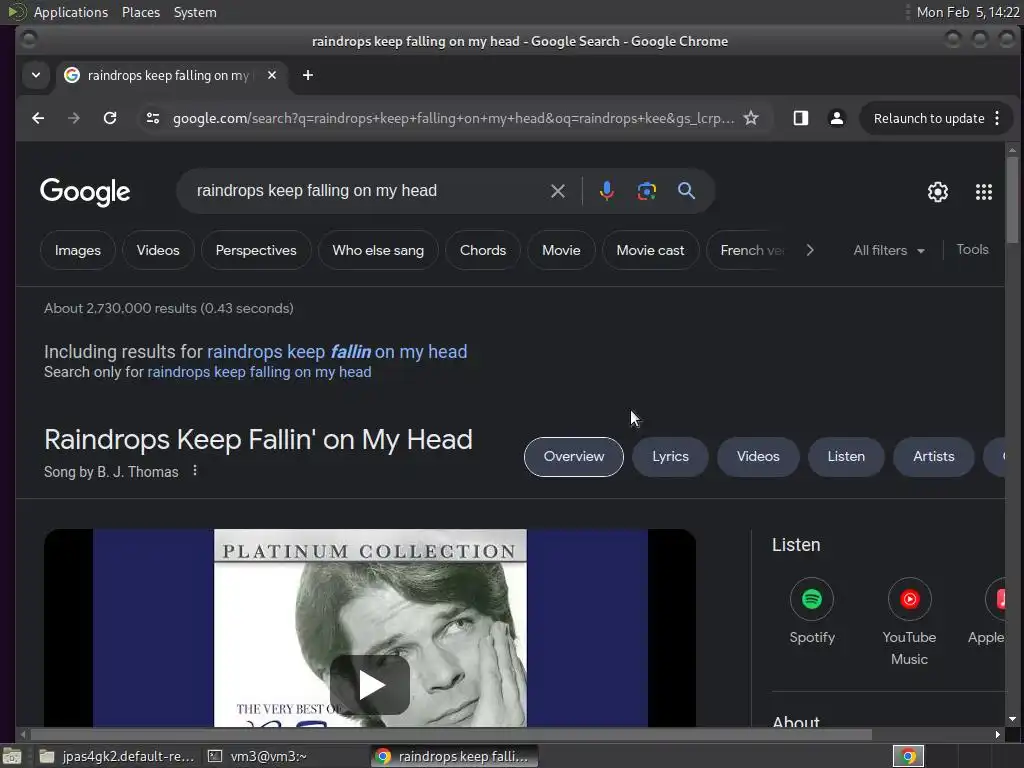Viewport: 1024px width, 768px height.
Task: Select the Movie cast chip
Action: (650, 250)
